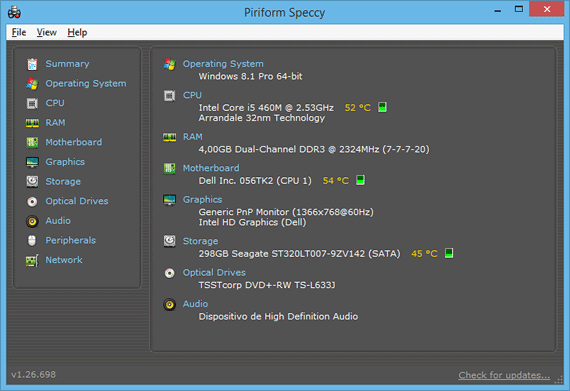Image resolution: width=570 pixels, height=391 pixels.
Task: Click the Speccy app icon in the title bar
Action: (x=14, y=12)
